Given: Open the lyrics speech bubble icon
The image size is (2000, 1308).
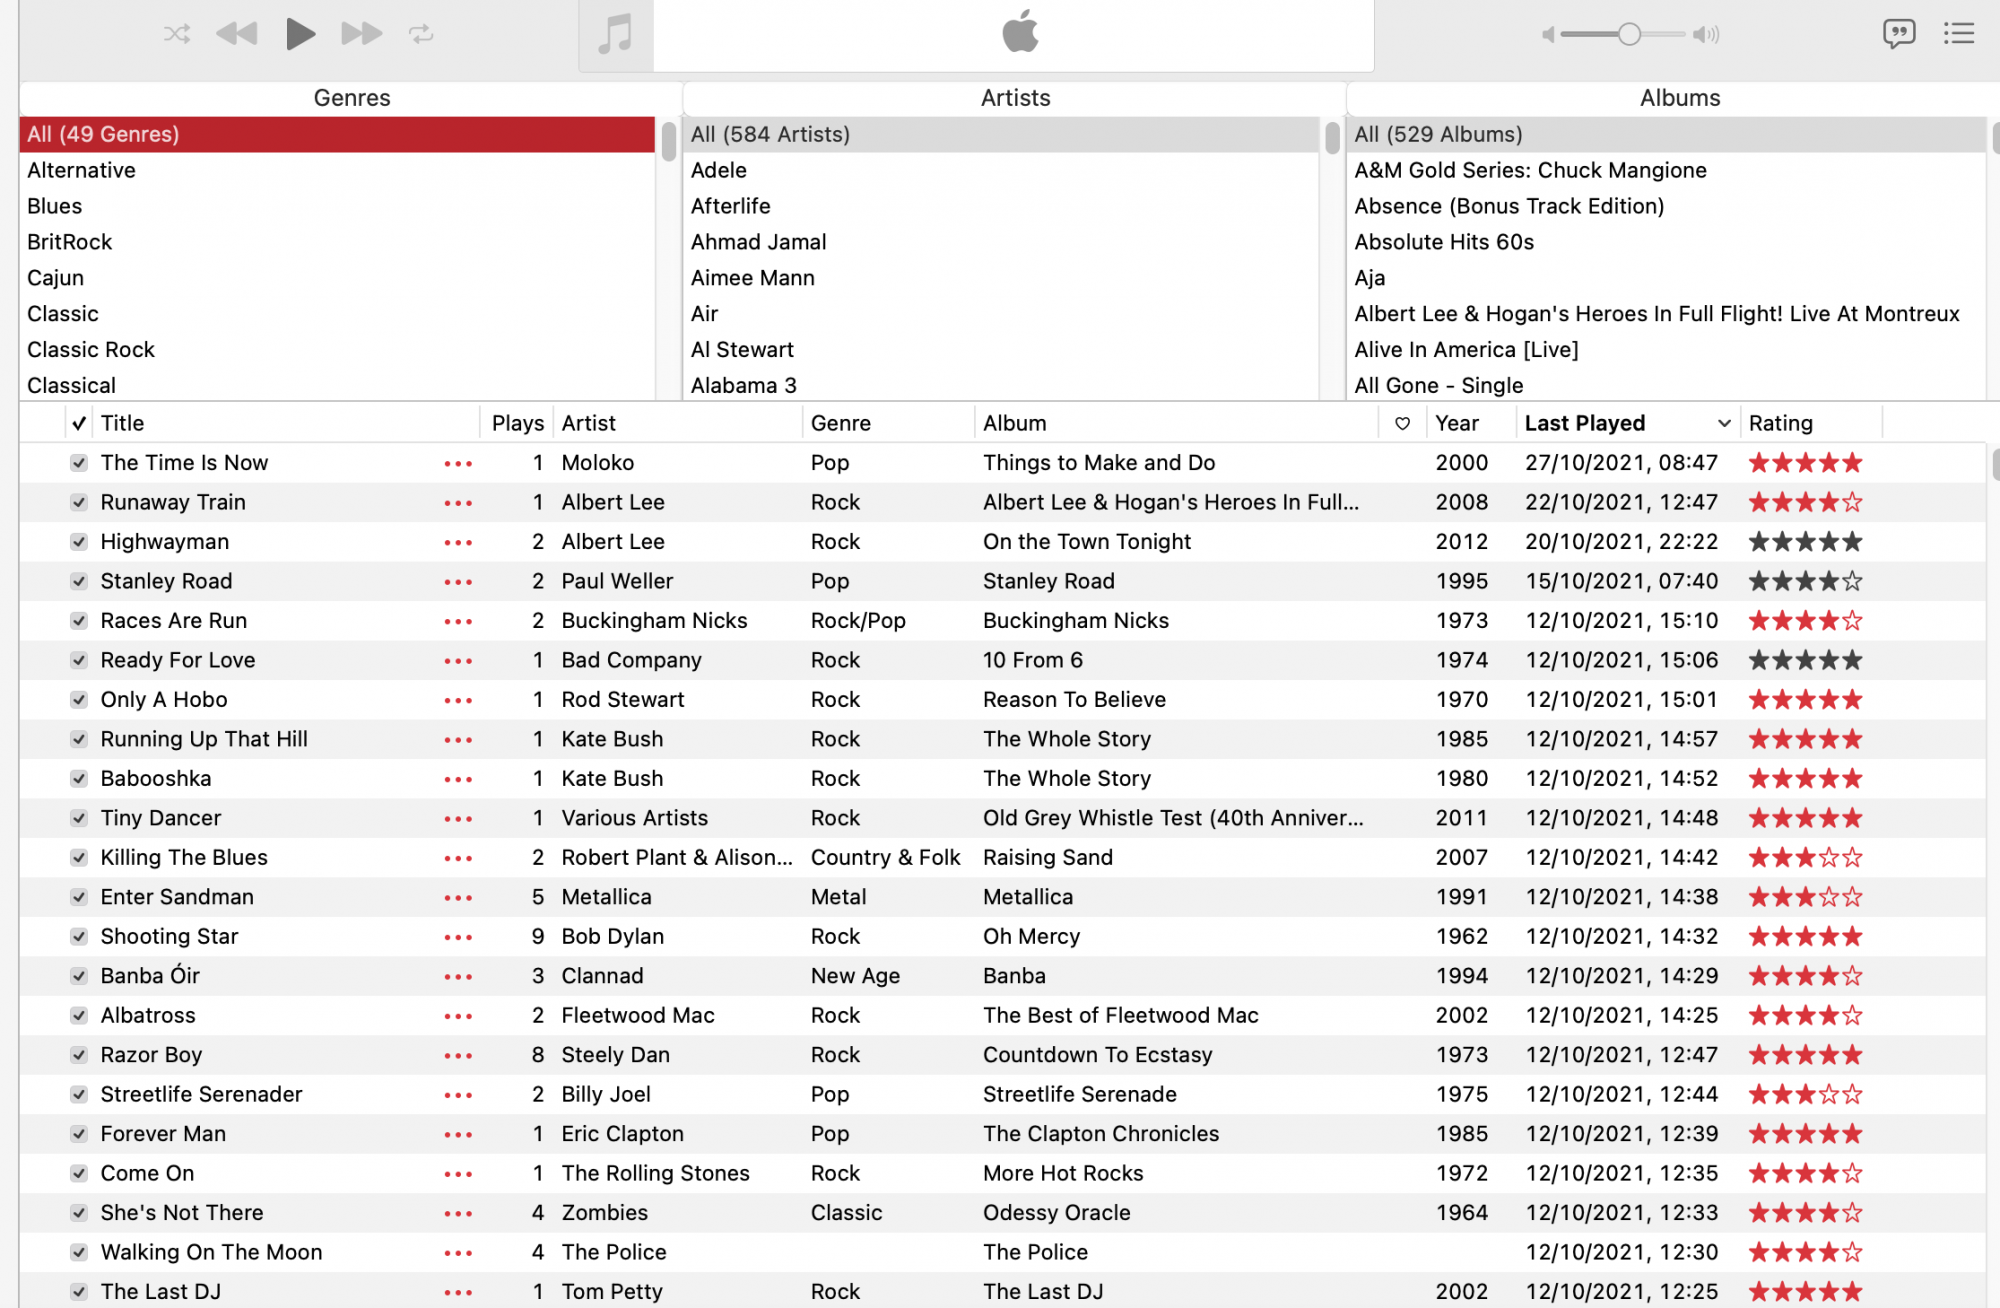Looking at the screenshot, I should (1898, 34).
